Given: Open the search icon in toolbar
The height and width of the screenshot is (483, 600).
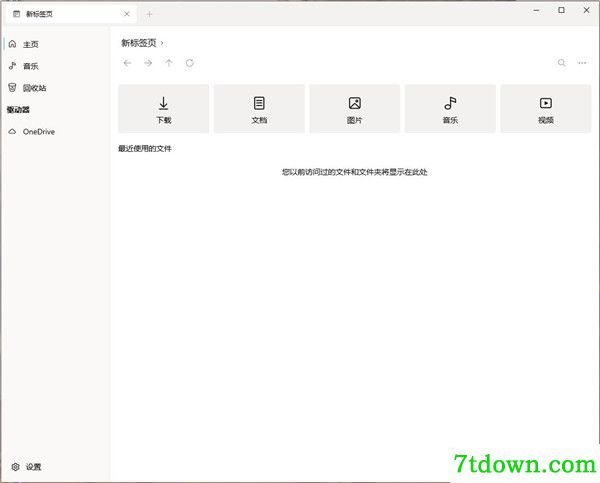Looking at the screenshot, I should click(561, 63).
